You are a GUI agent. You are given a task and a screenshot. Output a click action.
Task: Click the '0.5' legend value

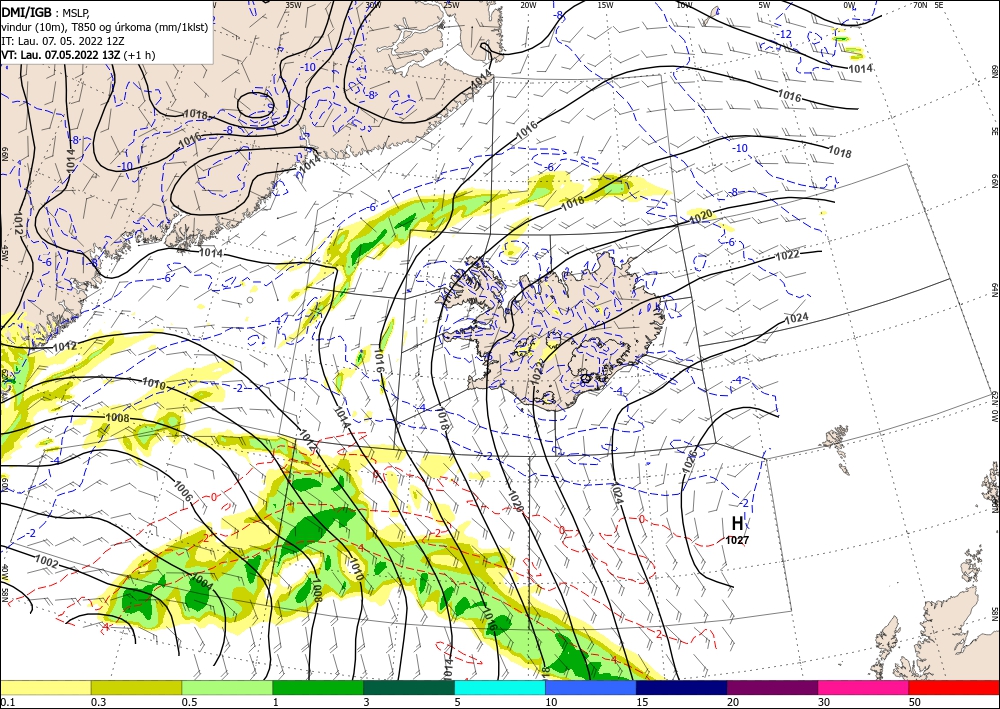(x=189, y=702)
